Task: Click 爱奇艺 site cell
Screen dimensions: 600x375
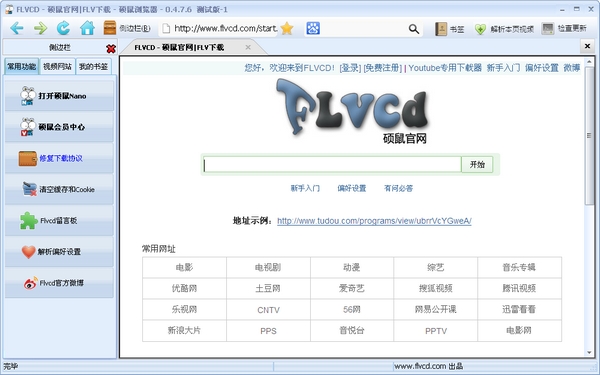Action: 352,288
